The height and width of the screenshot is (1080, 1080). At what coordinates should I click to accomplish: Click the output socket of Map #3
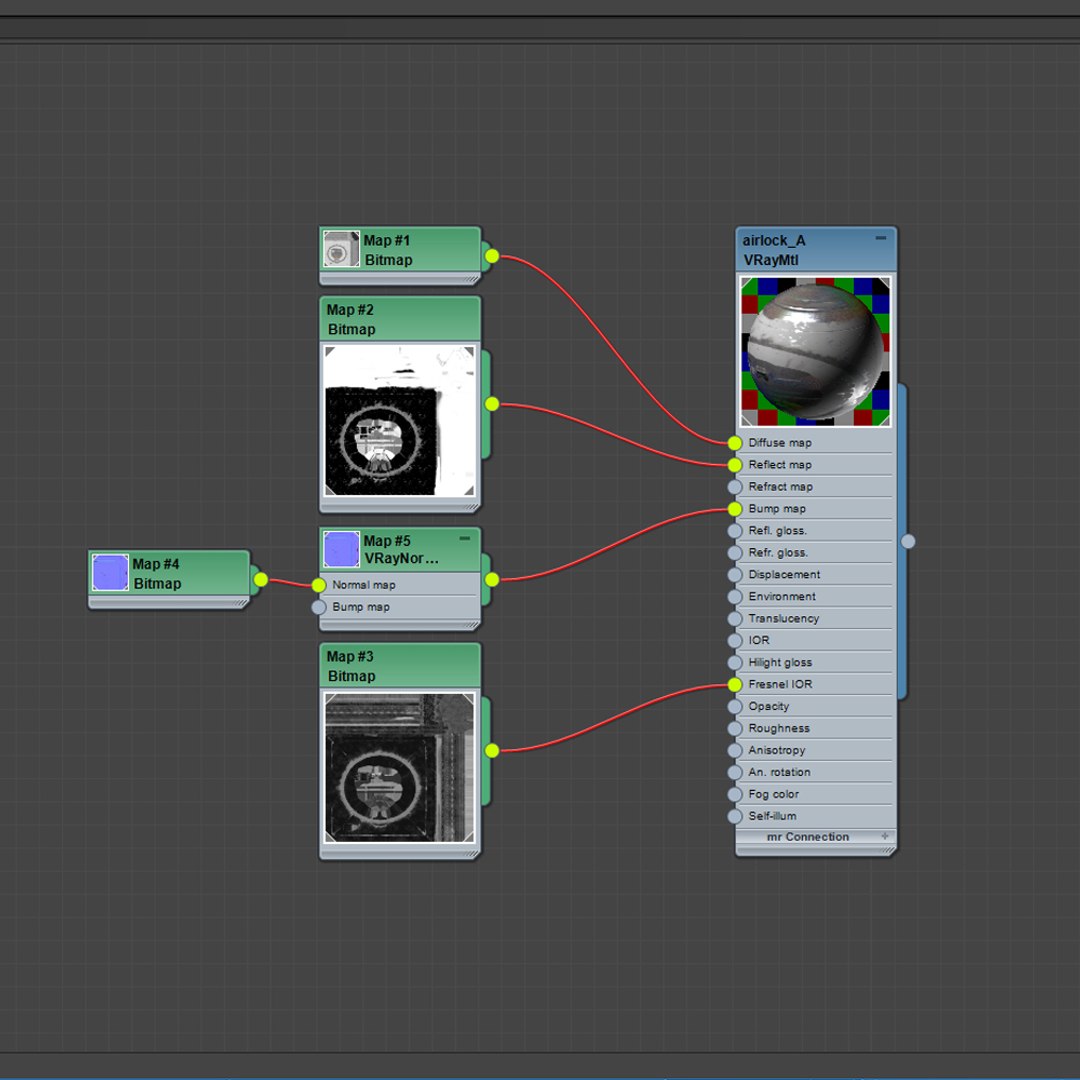[x=492, y=751]
